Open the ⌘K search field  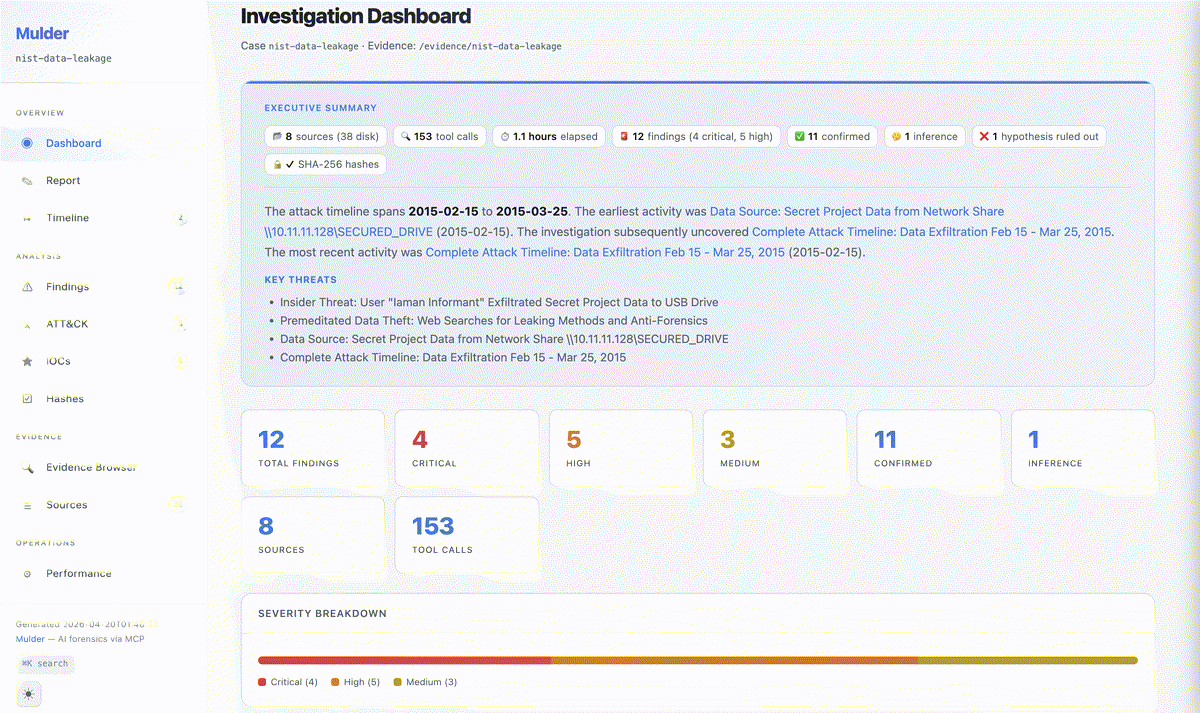coord(45,663)
